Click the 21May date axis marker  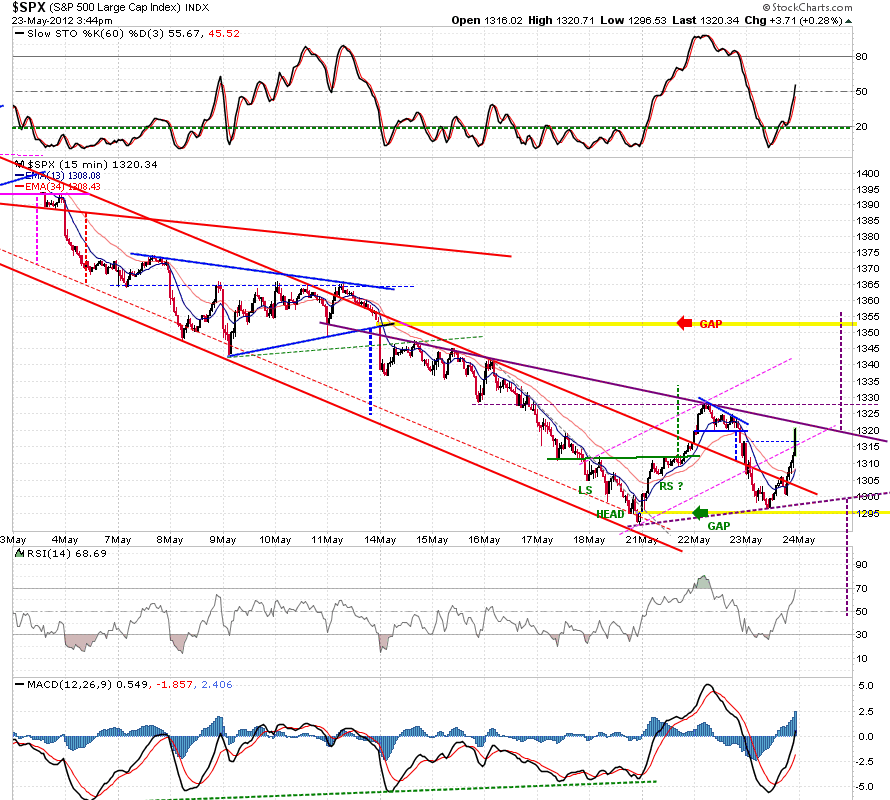click(x=641, y=539)
